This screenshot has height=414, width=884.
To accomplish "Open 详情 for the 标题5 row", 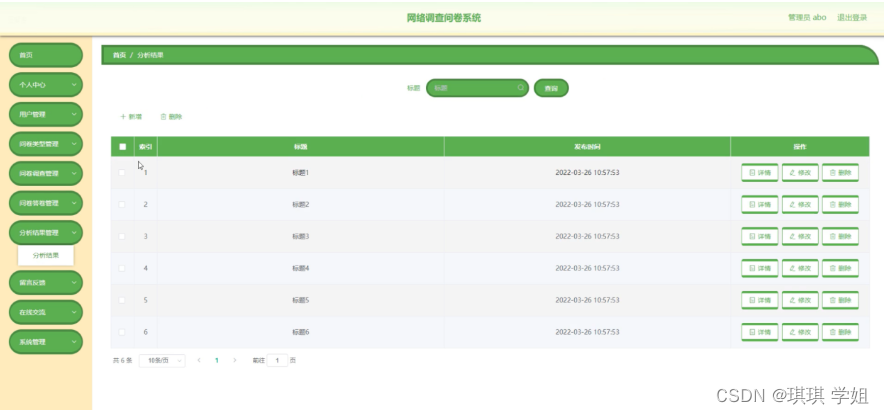I will point(759,300).
